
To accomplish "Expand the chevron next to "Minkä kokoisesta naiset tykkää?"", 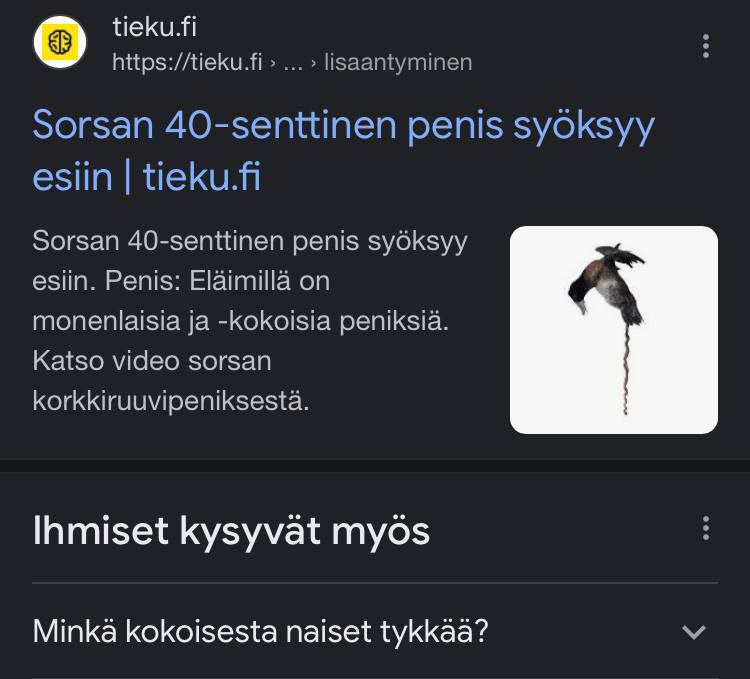I will pyautogui.click(x=693, y=632).
